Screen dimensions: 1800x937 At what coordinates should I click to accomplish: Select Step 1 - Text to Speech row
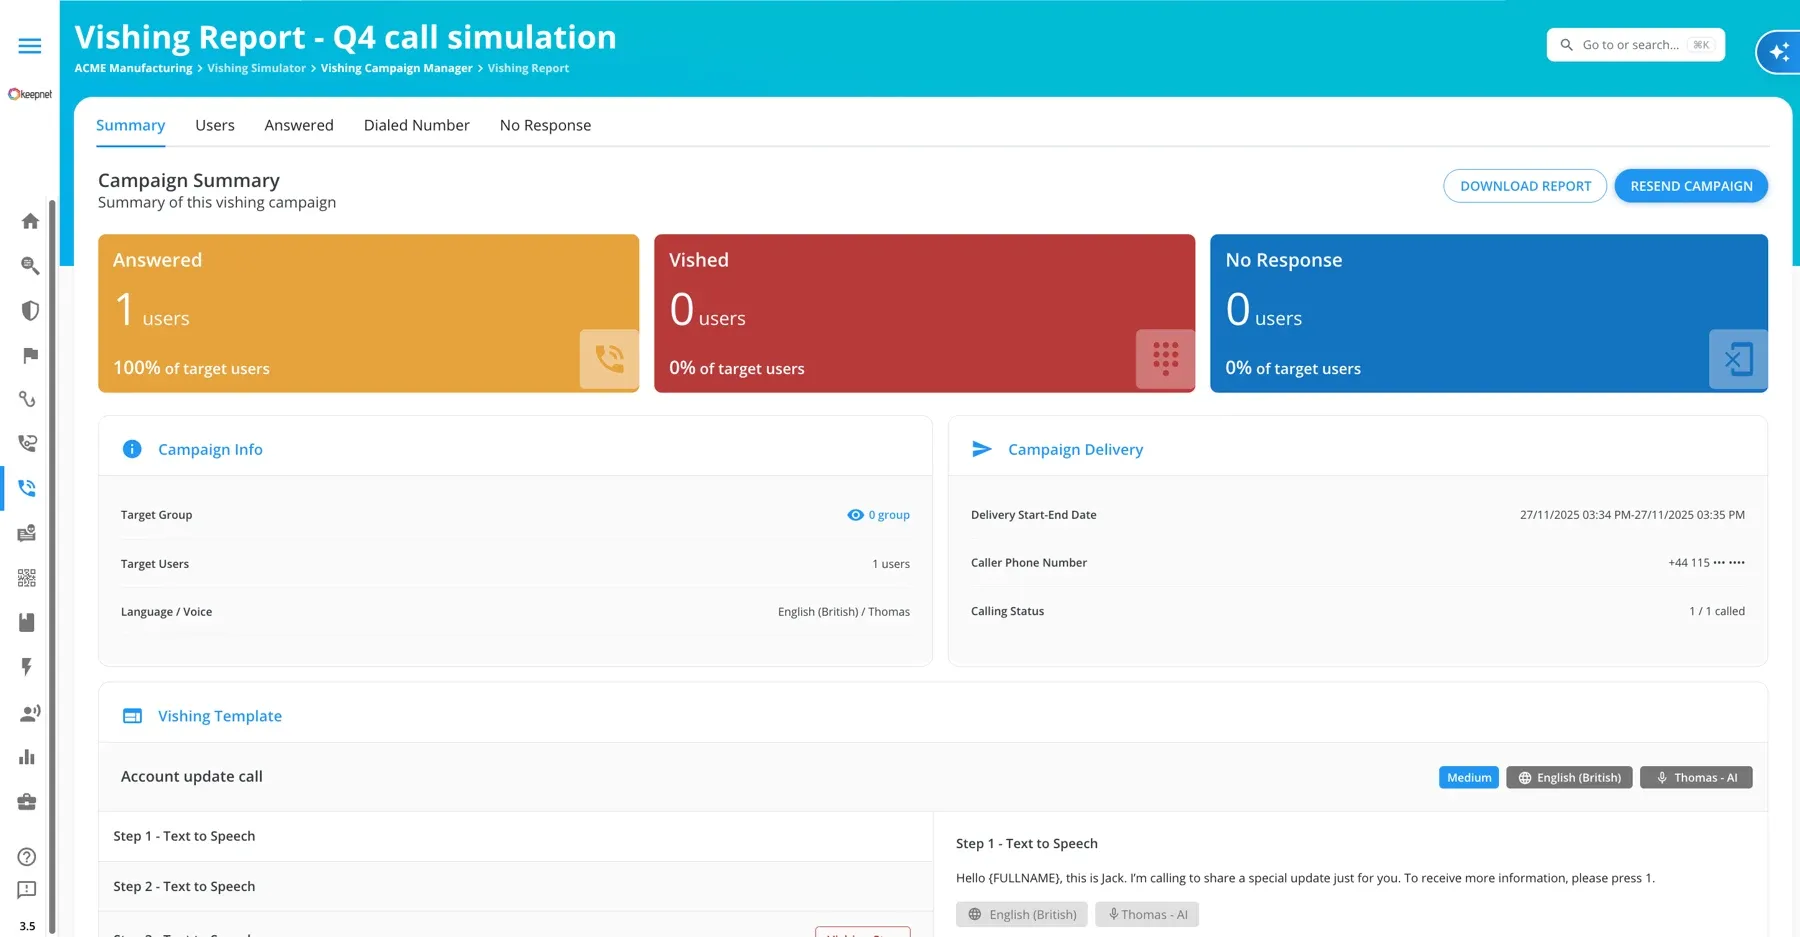tap(515, 836)
